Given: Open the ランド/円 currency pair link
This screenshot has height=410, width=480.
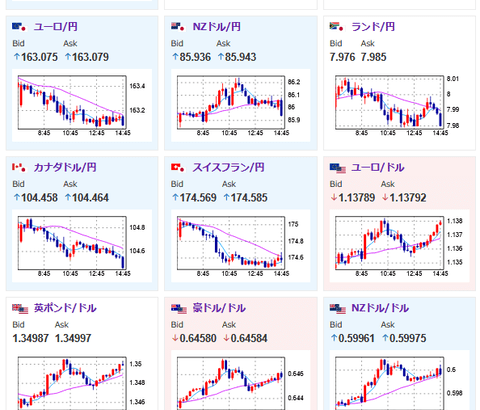Looking at the screenshot, I should click(373, 27).
